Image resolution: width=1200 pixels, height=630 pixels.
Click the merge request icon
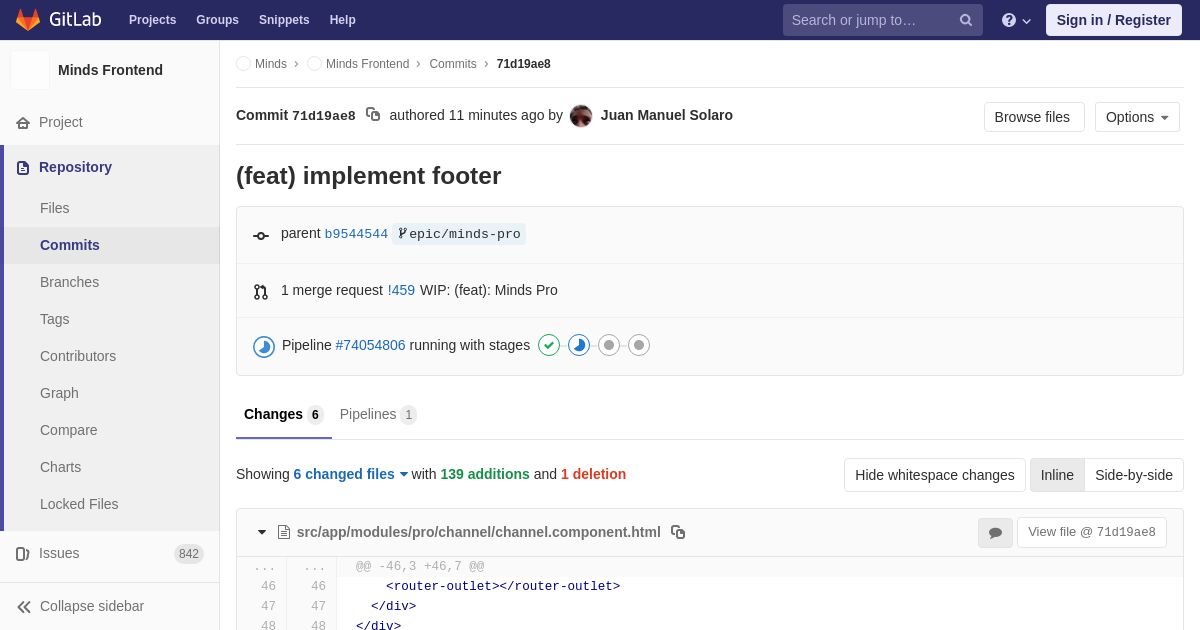click(261, 292)
